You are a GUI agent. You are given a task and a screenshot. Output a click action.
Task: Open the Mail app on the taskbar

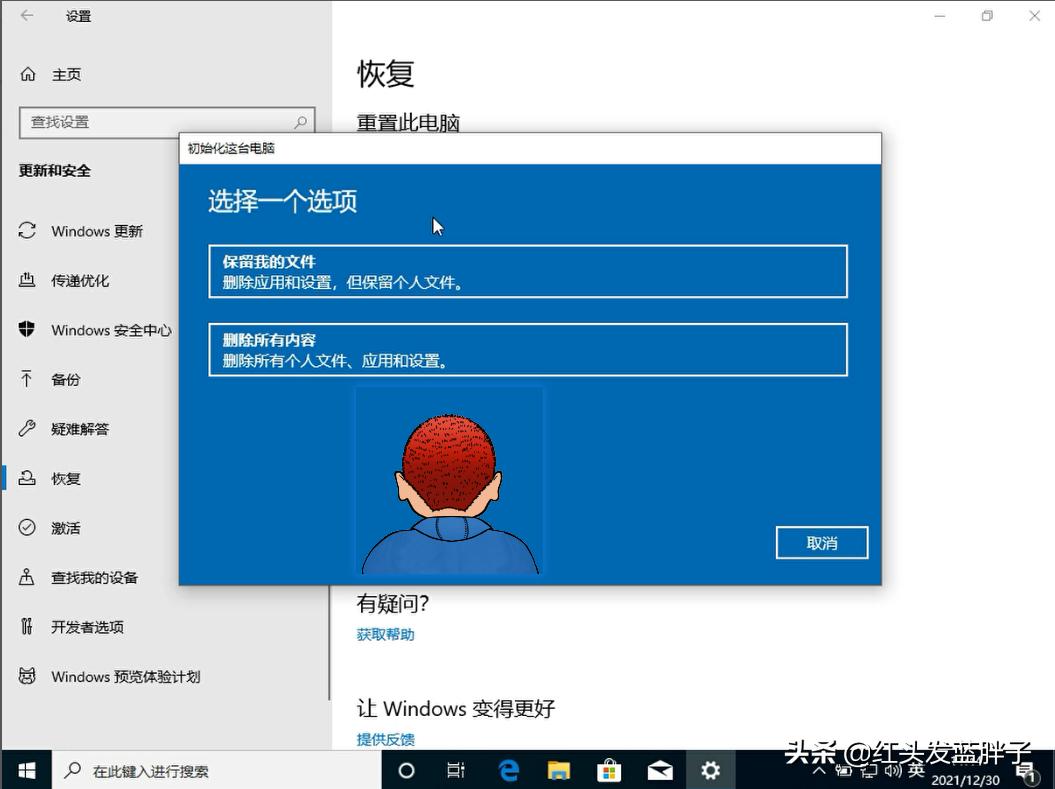(659, 770)
